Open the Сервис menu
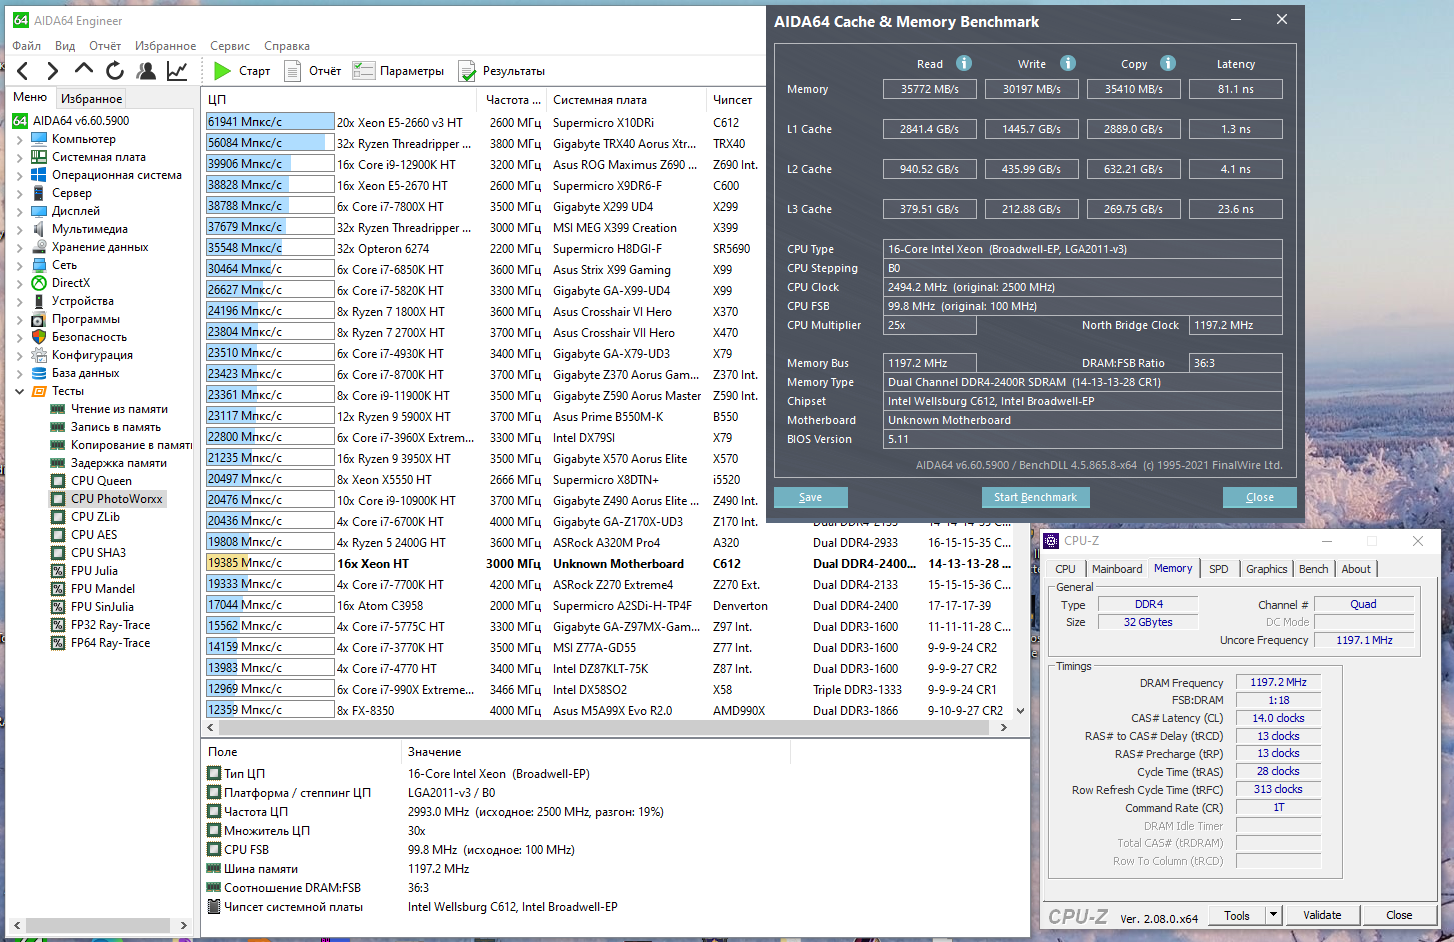Image resolution: width=1454 pixels, height=942 pixels. pyautogui.click(x=230, y=46)
